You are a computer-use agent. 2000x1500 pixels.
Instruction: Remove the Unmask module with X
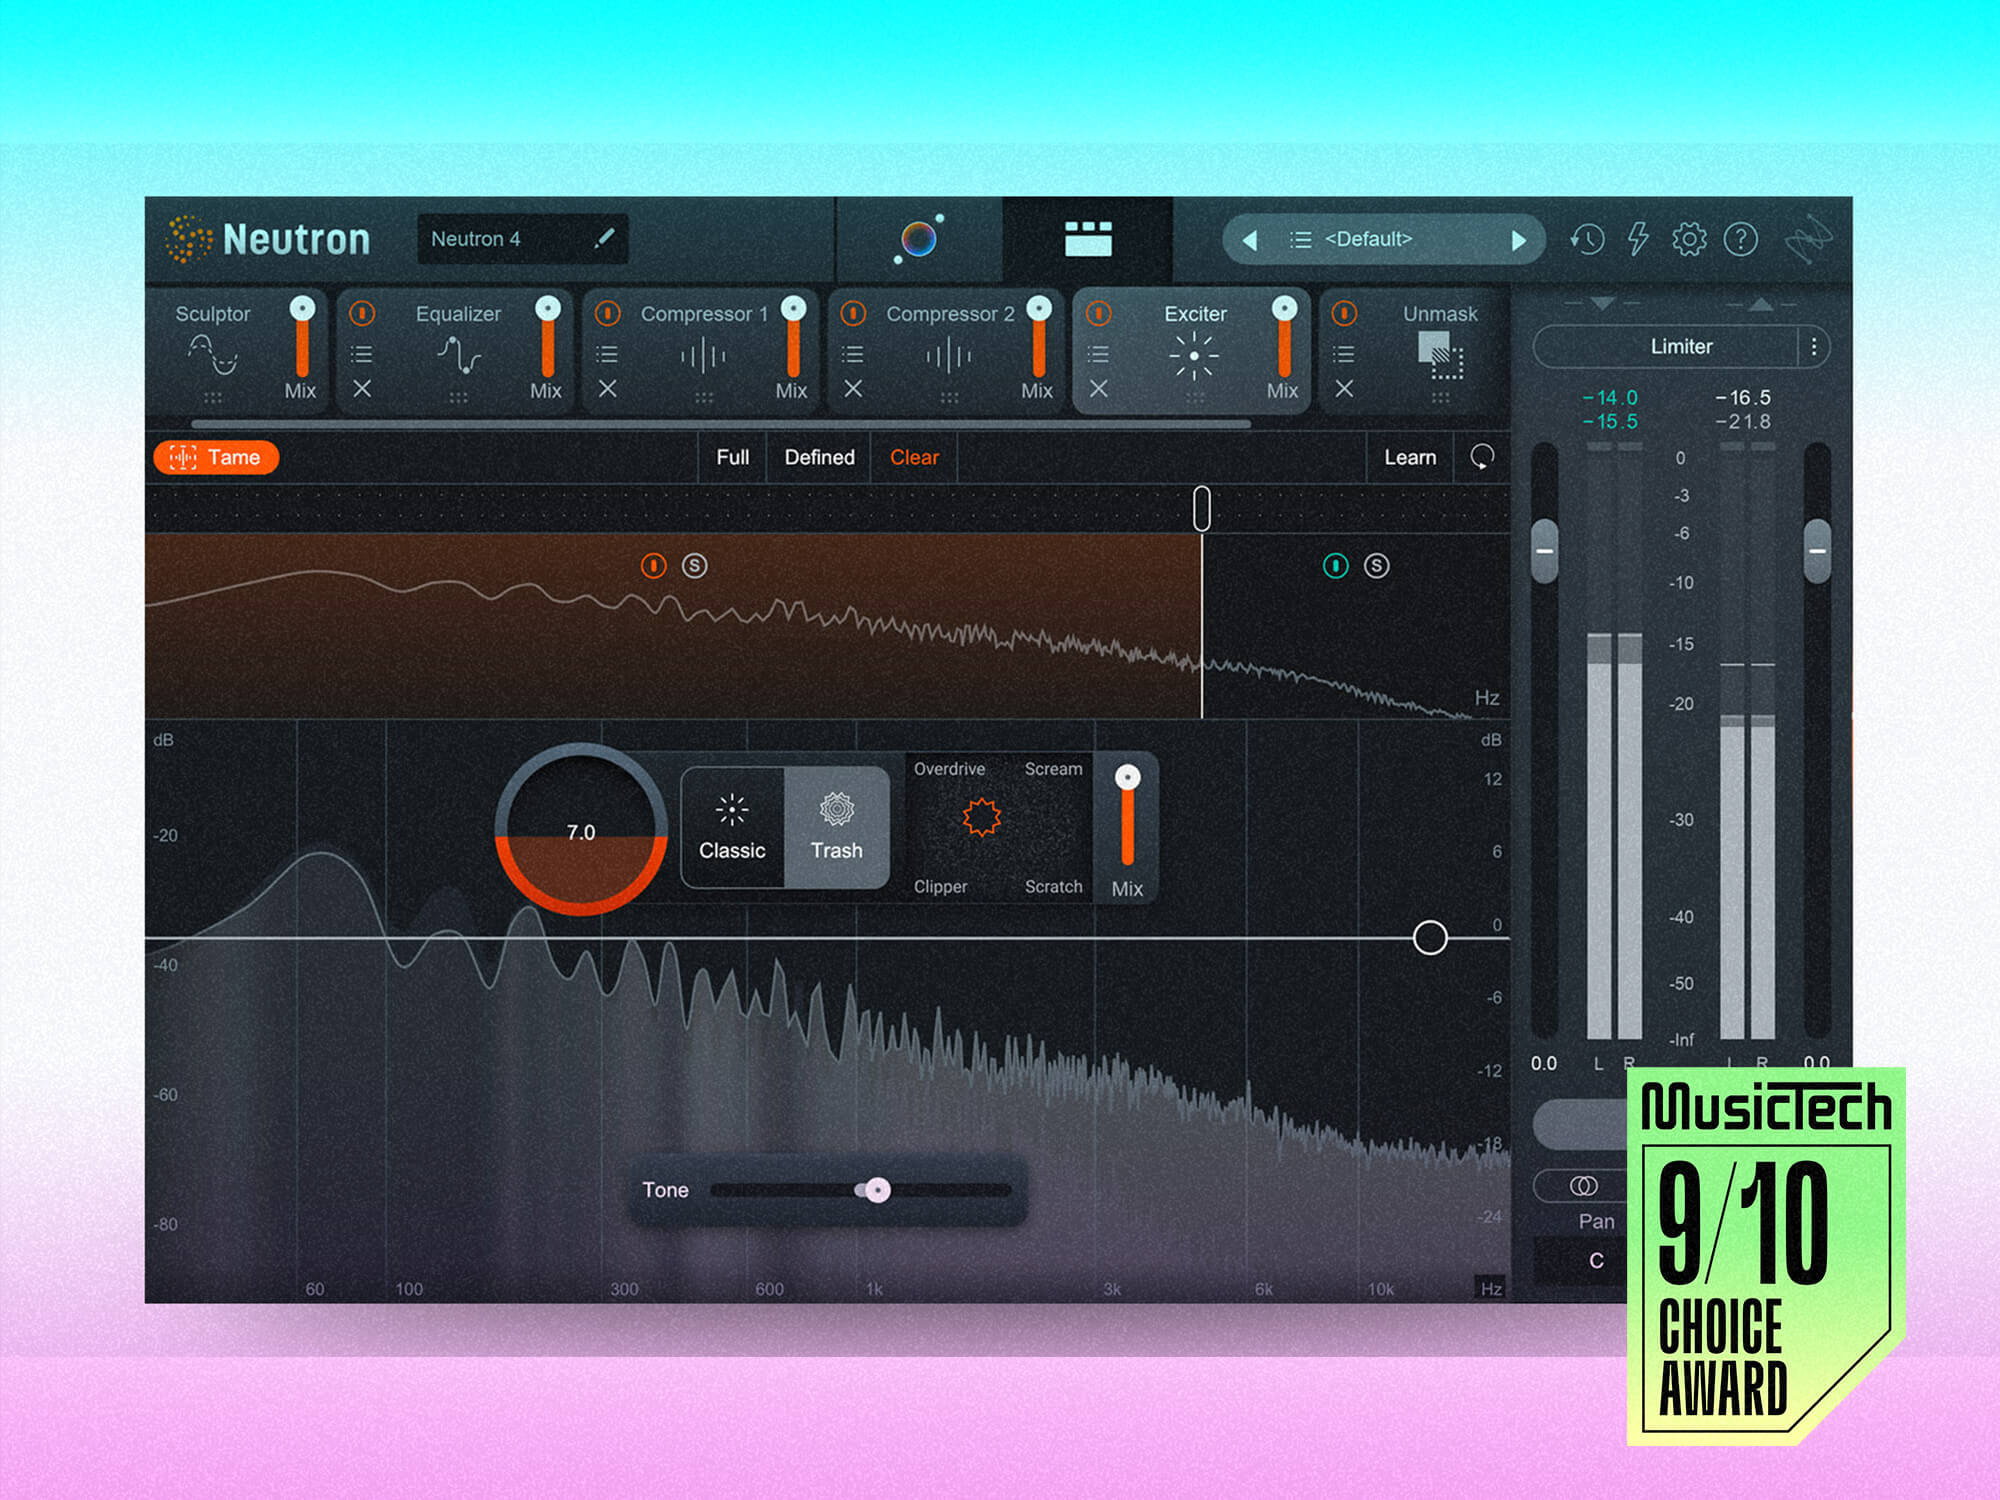click(1344, 388)
